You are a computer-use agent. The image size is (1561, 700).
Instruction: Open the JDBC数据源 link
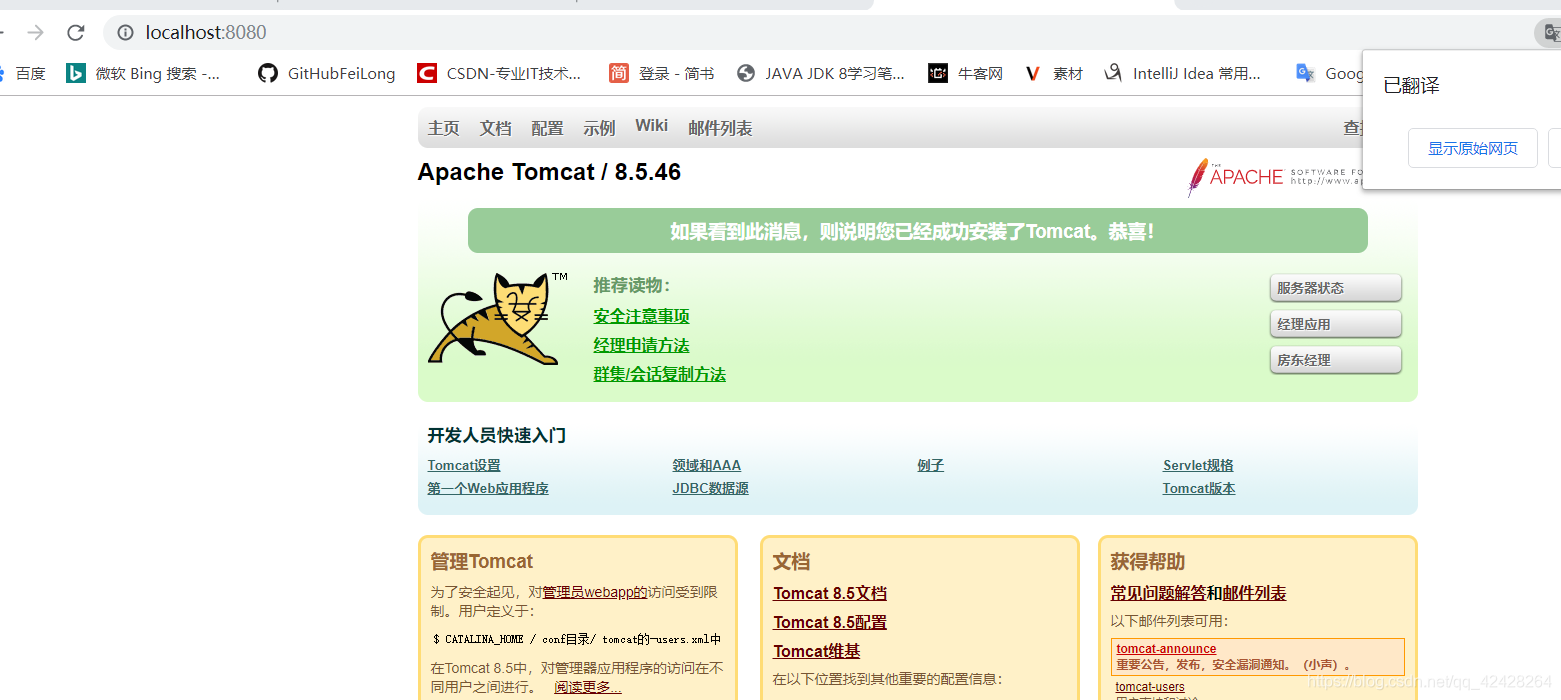coord(711,488)
